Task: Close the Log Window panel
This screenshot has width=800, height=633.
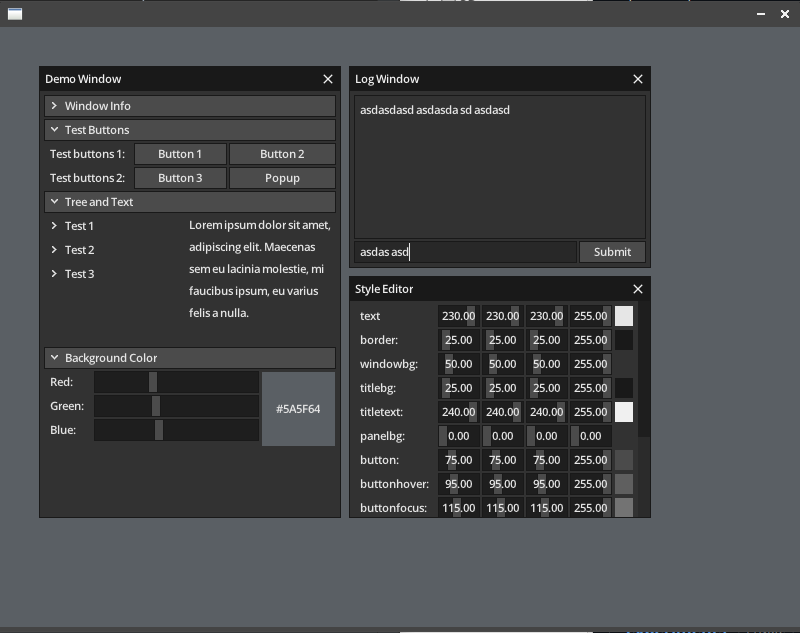Action: pos(638,79)
